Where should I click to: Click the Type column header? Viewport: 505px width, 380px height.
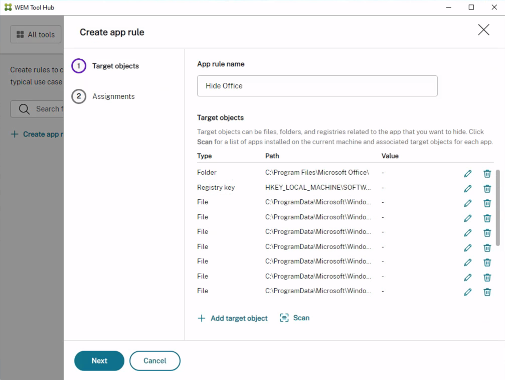tap(204, 156)
